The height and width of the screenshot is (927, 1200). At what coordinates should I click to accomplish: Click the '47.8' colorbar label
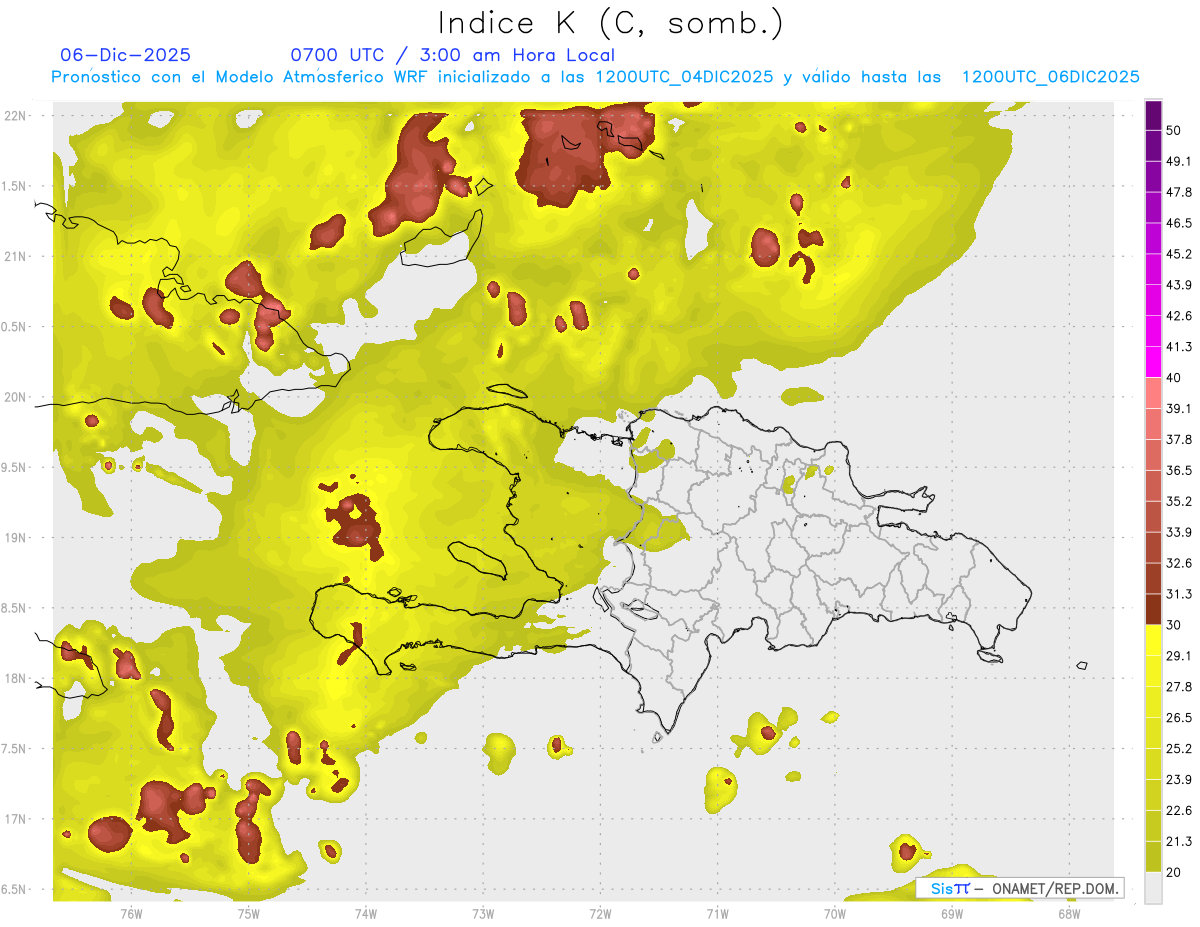1179,192
